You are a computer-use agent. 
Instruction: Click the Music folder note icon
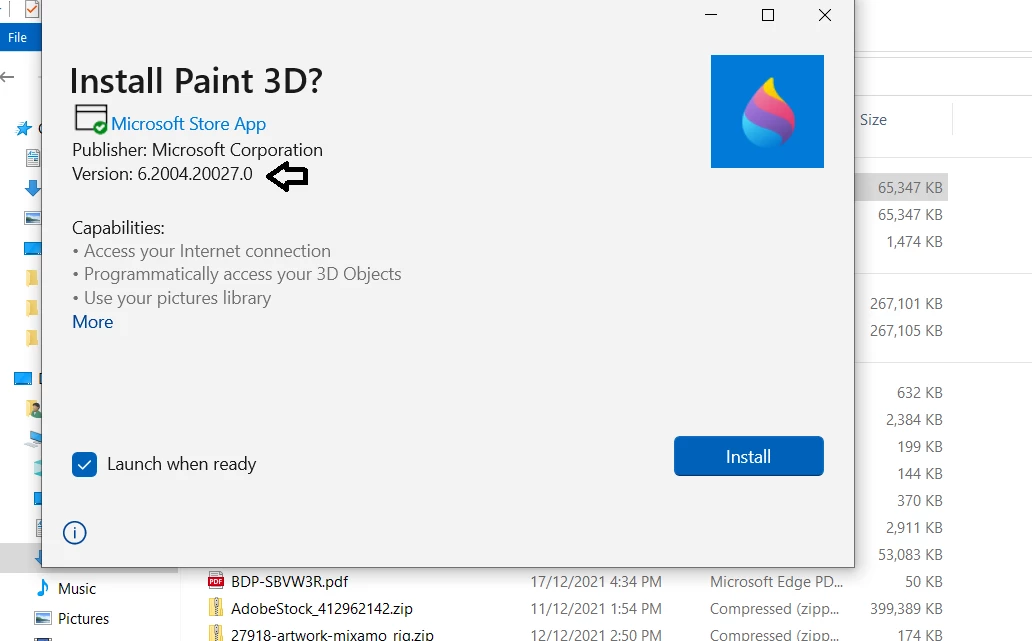click(x=43, y=588)
